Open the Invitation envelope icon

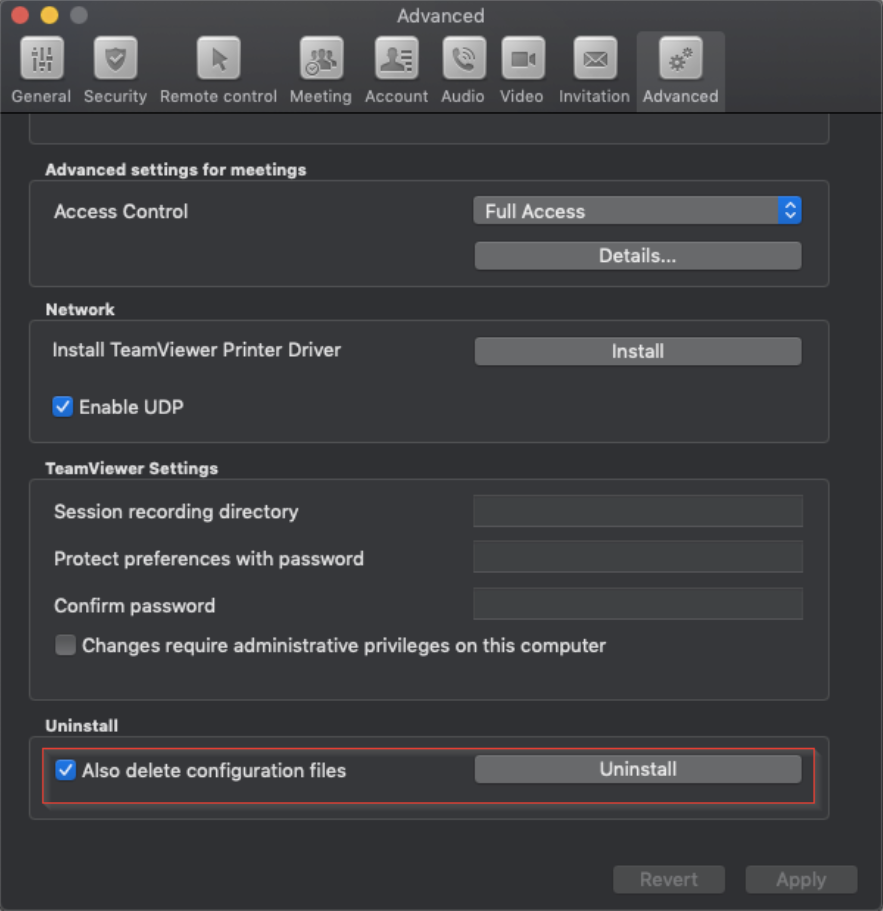(595, 59)
